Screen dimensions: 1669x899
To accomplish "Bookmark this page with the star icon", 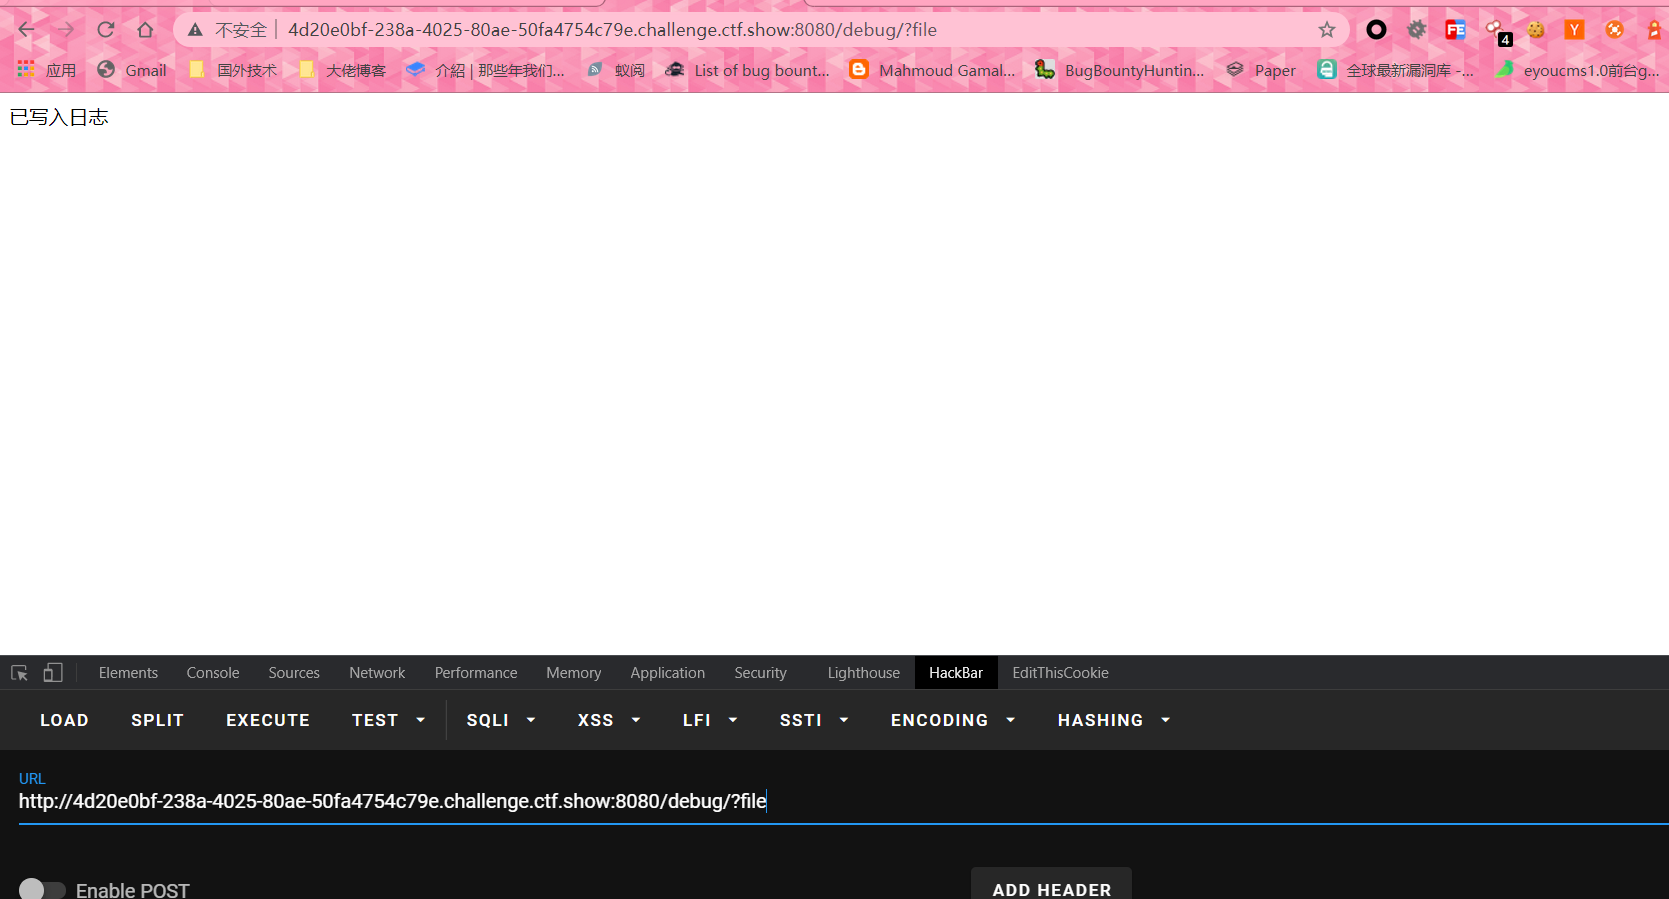I will click(x=1327, y=30).
